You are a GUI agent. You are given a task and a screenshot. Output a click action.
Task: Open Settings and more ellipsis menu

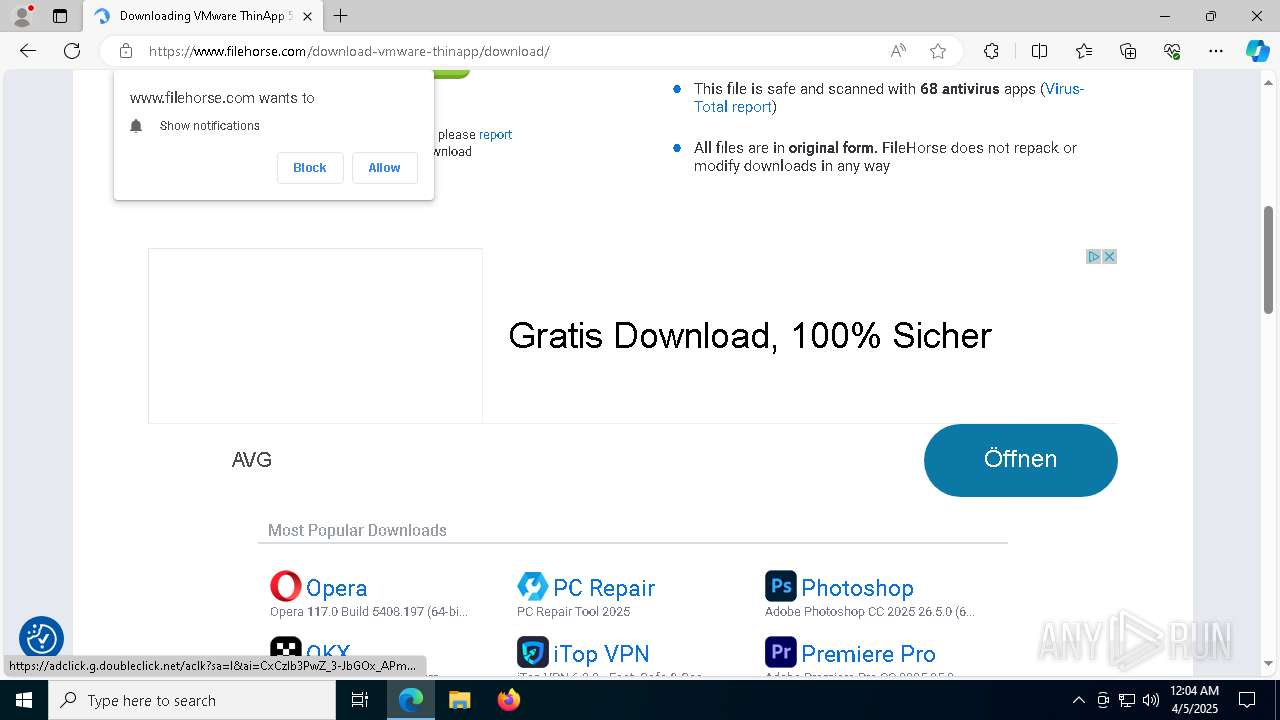point(1216,51)
